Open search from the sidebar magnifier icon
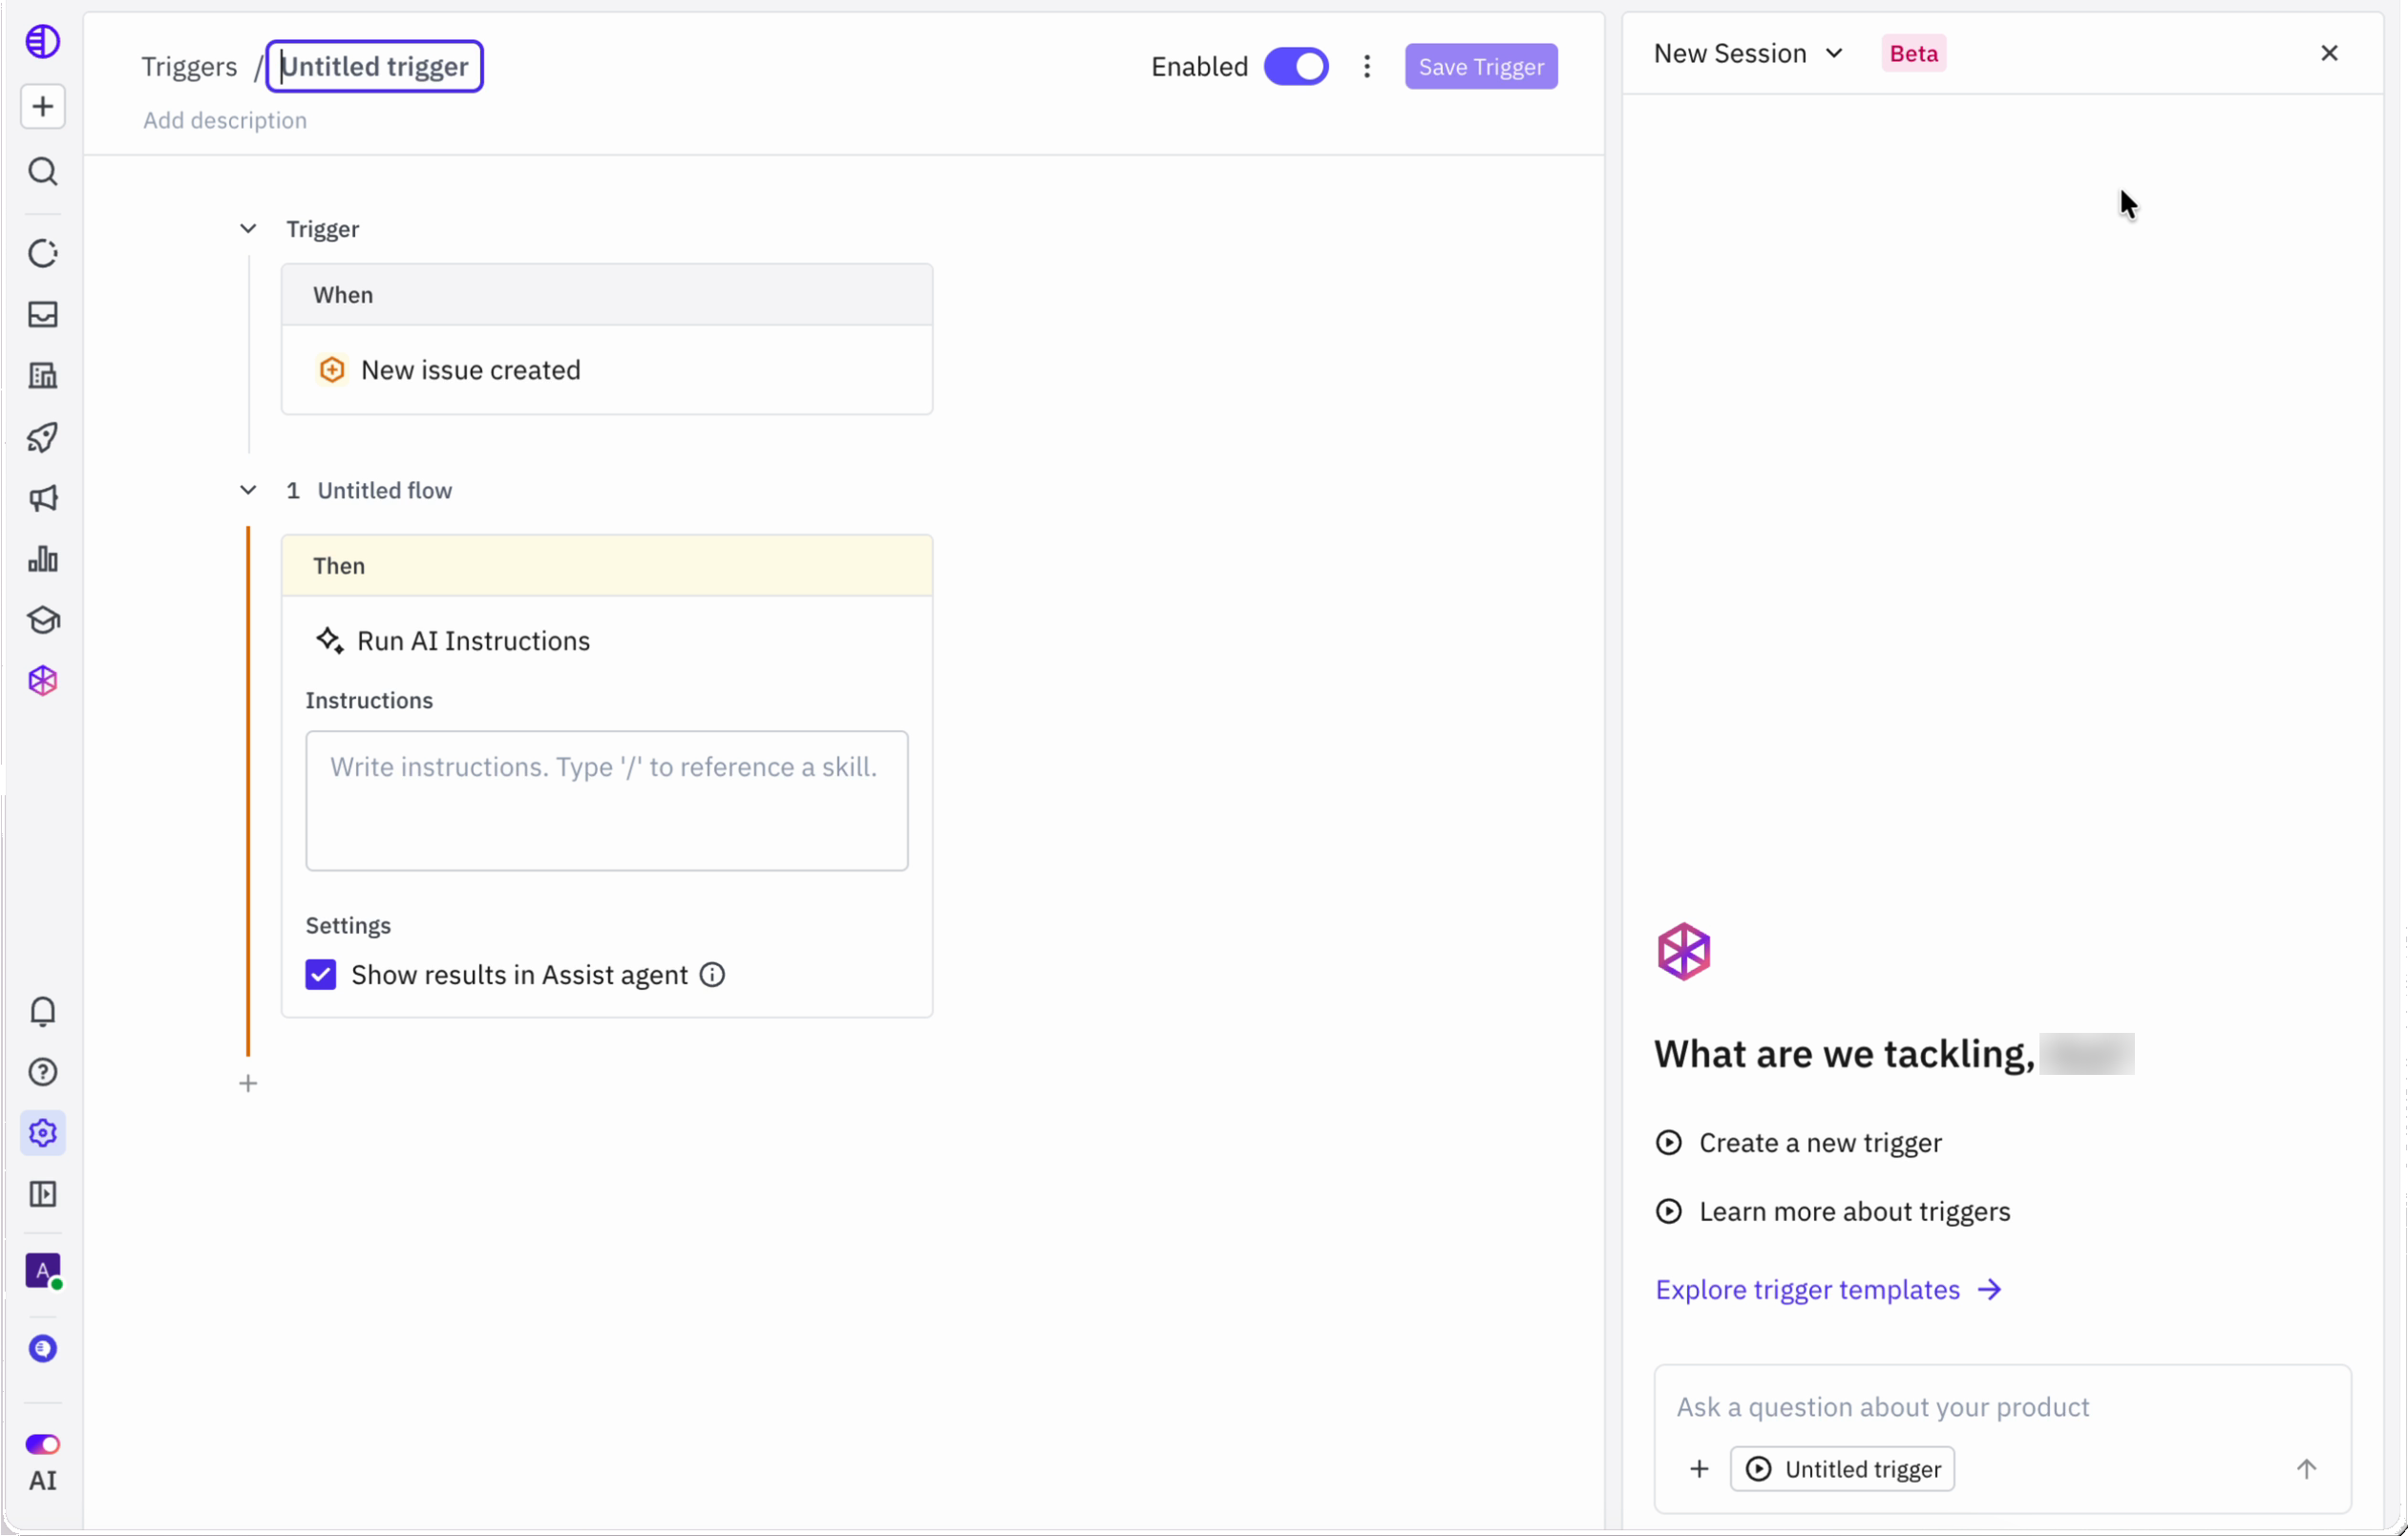Screen dimensions: 2408x1536 click(x=43, y=172)
